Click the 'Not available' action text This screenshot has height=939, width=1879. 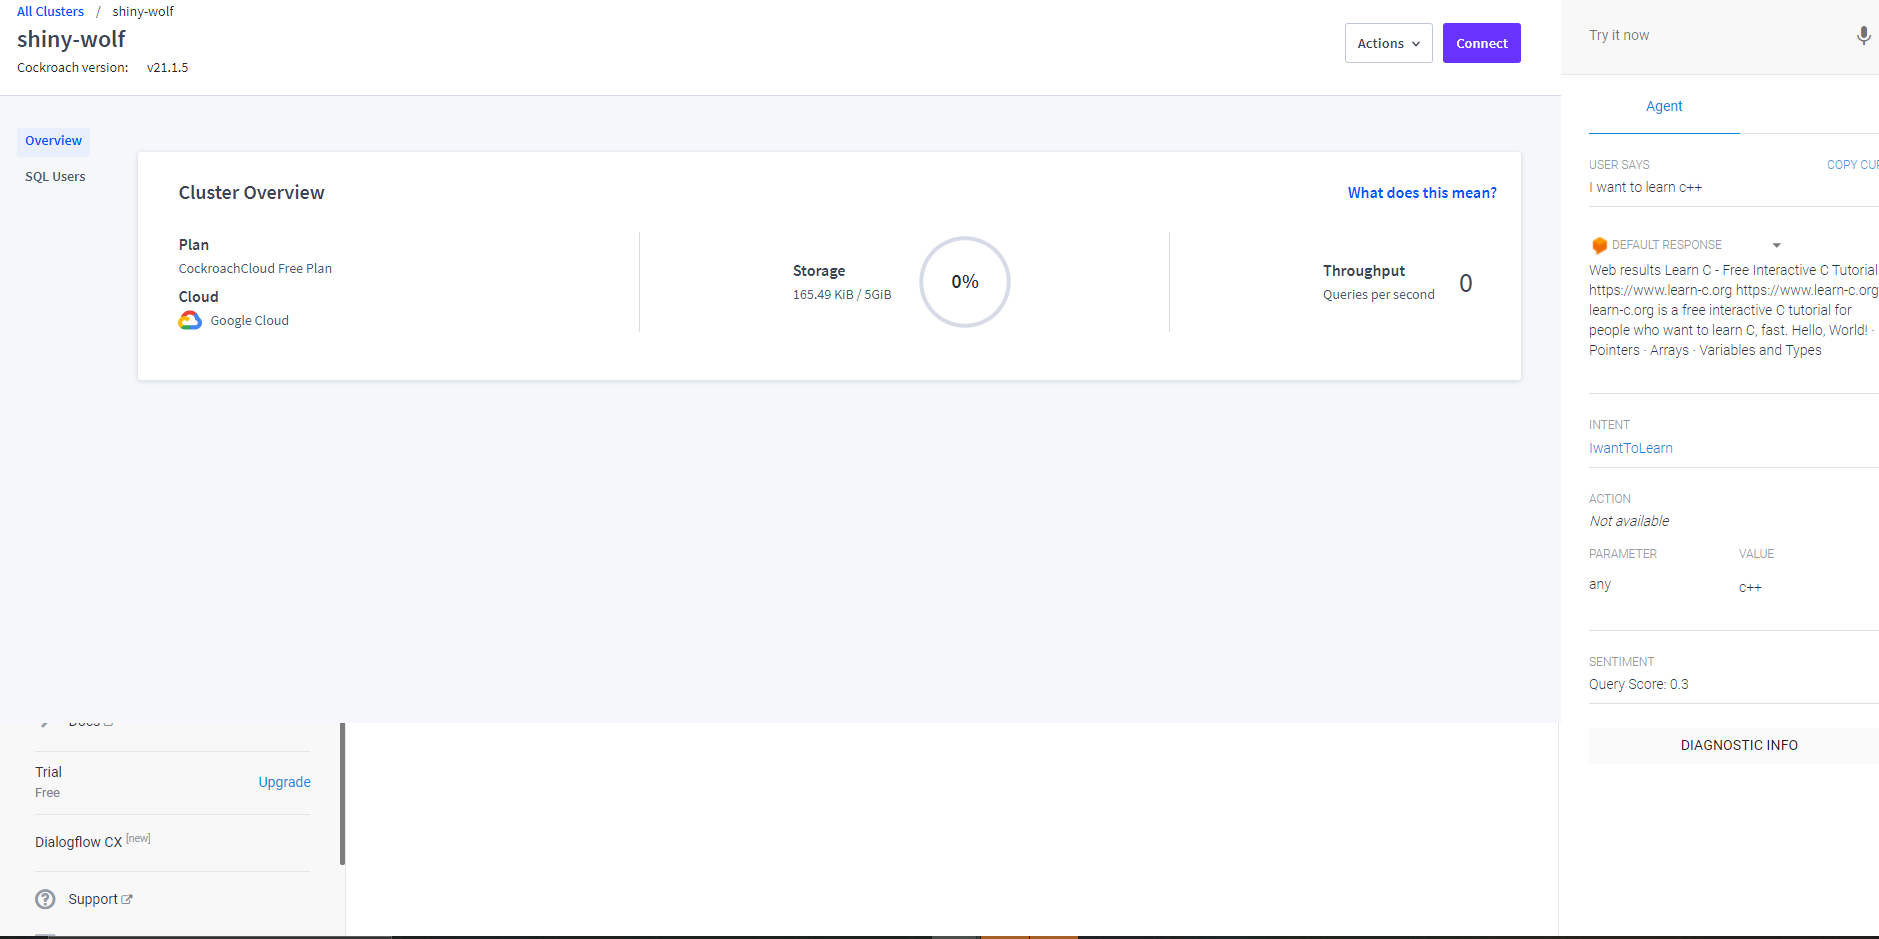coord(1629,521)
